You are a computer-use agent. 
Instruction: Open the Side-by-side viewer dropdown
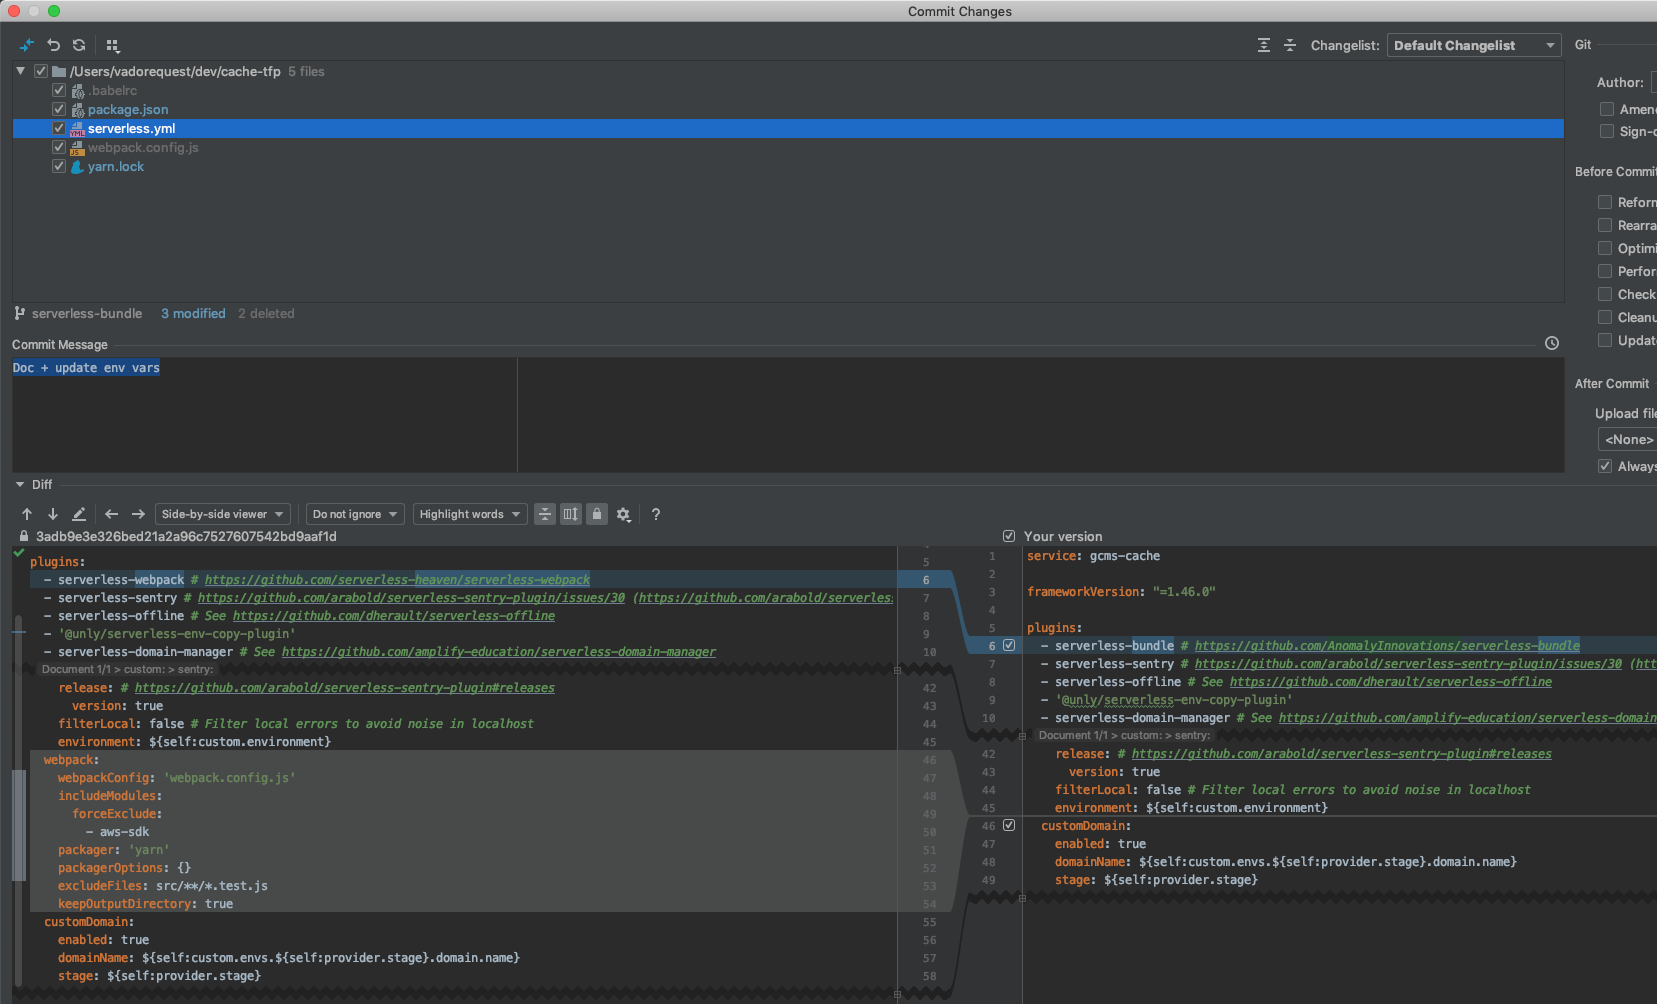222,514
